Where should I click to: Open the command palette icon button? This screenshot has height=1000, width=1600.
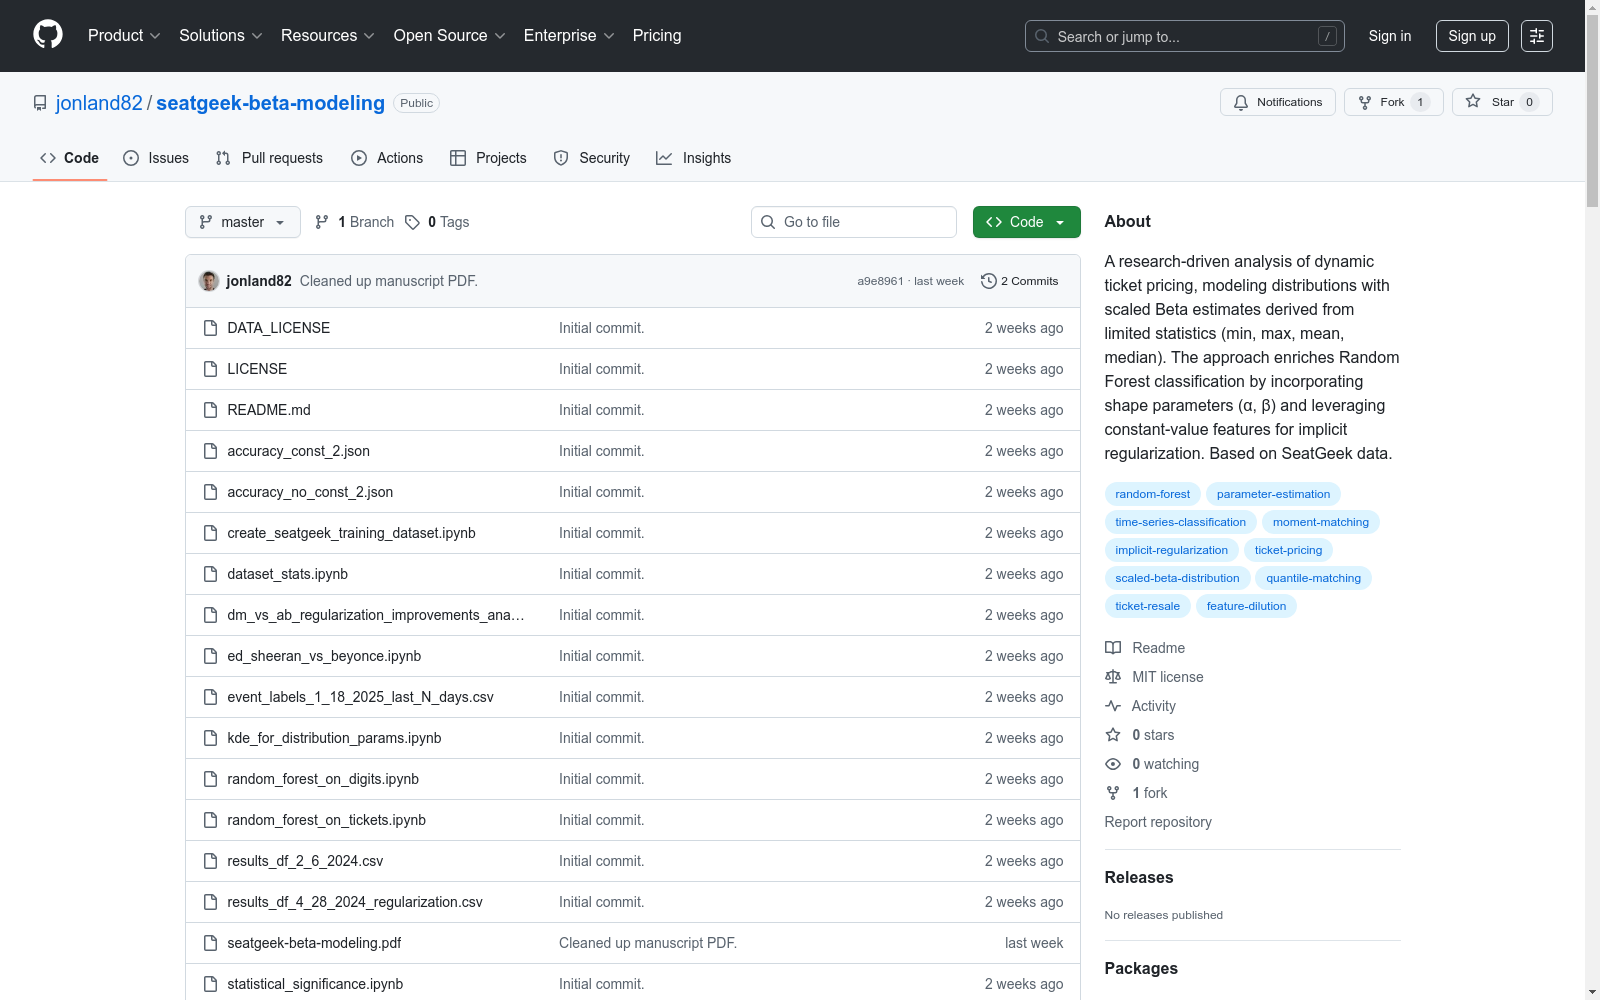(1537, 36)
